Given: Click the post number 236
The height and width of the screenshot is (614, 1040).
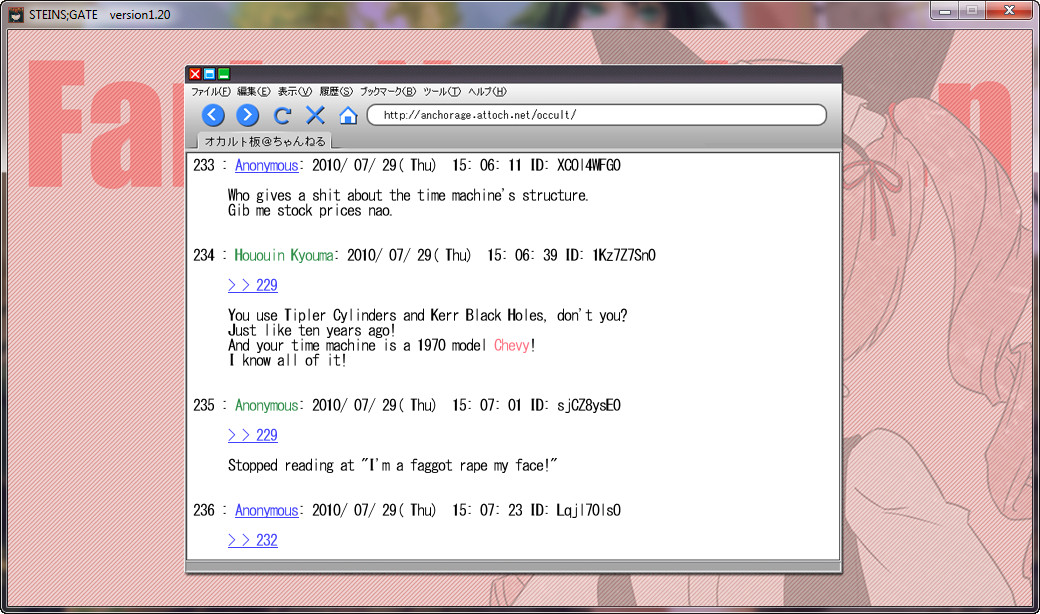Looking at the screenshot, I should (204, 511).
